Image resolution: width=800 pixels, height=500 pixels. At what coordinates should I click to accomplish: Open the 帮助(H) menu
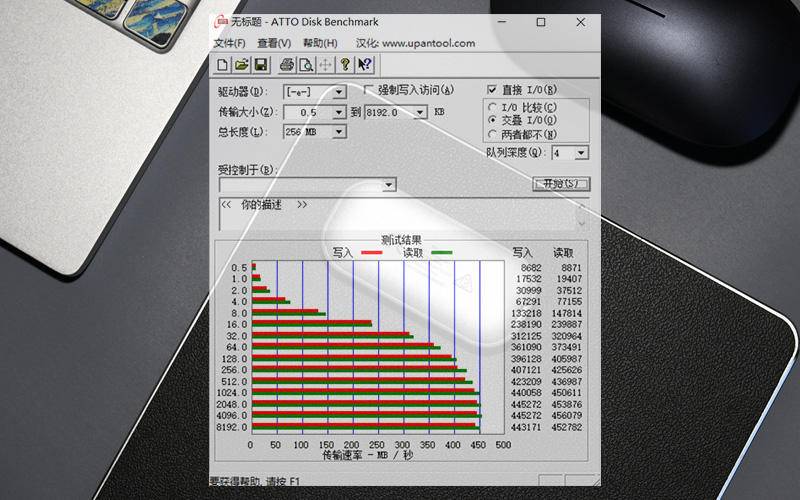point(320,43)
